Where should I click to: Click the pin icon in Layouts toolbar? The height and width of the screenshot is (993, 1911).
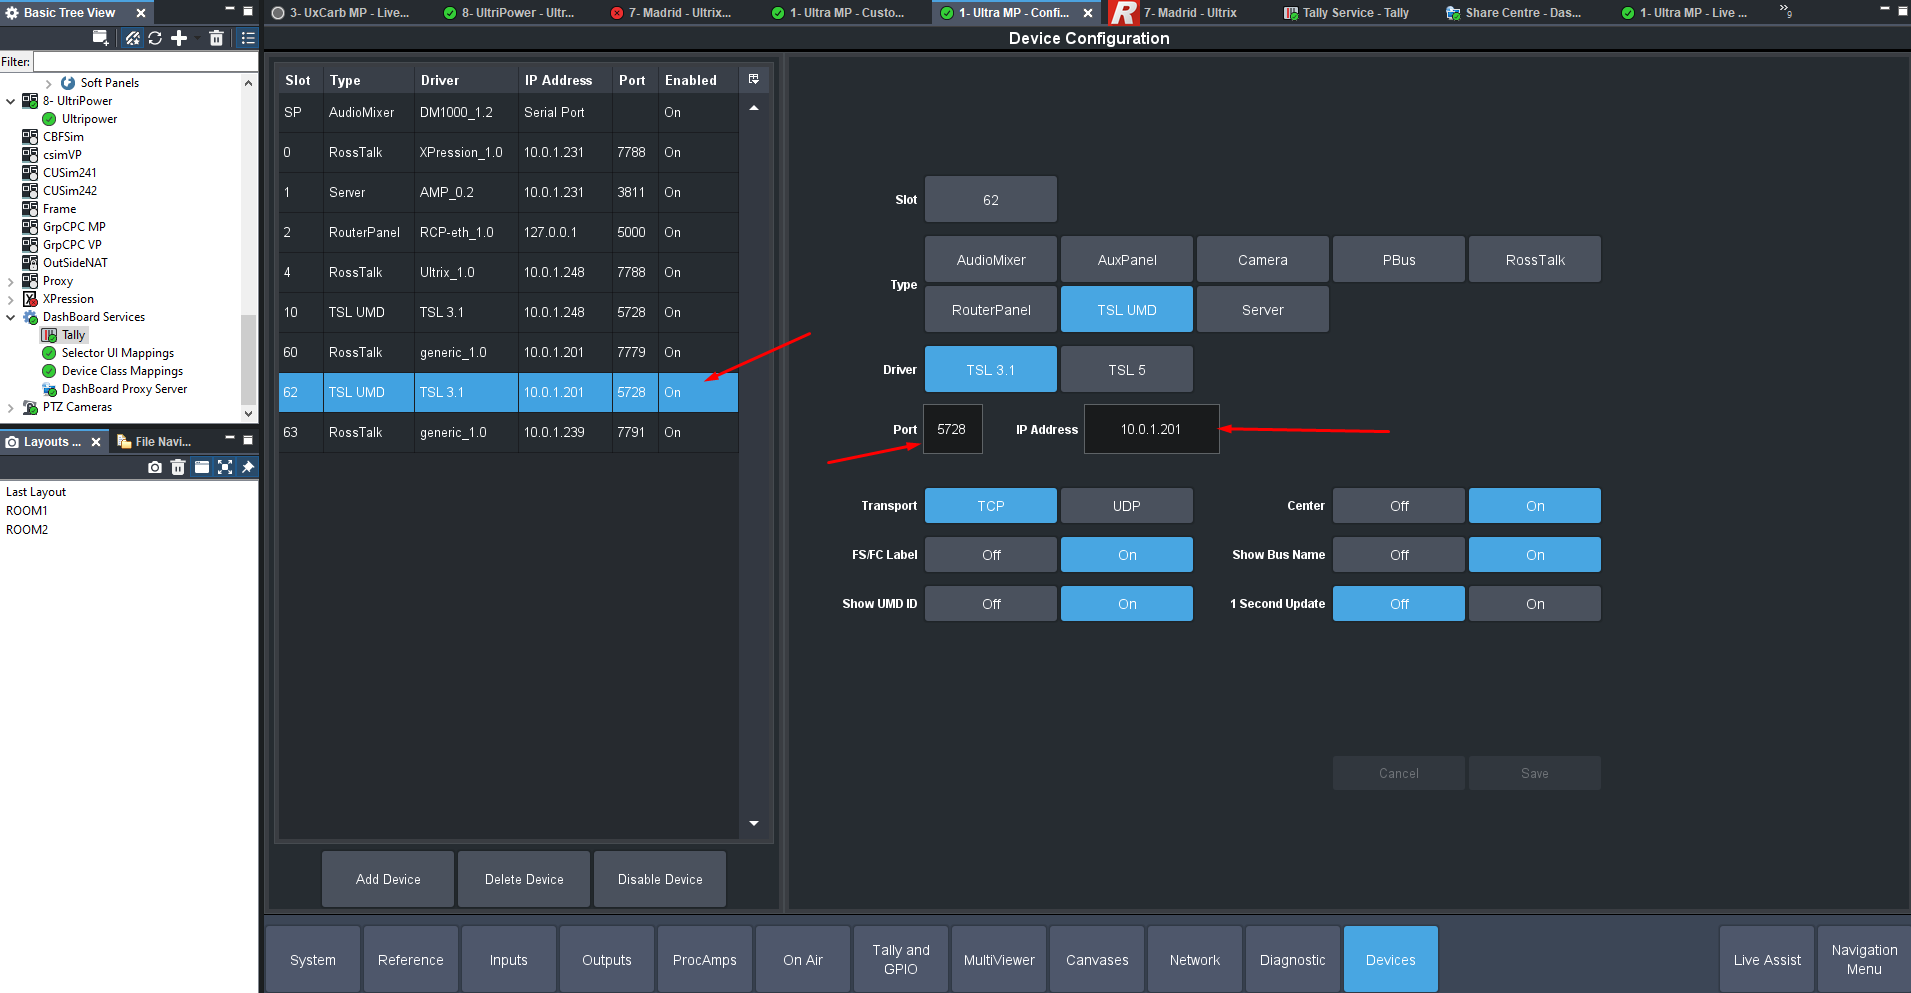coord(248,467)
